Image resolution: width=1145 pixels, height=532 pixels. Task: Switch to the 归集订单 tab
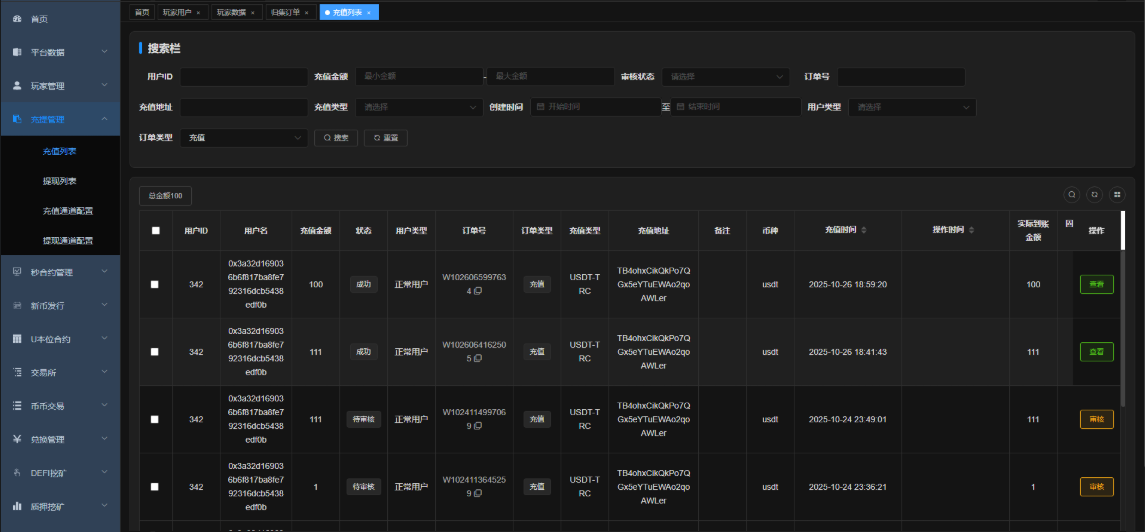(285, 12)
